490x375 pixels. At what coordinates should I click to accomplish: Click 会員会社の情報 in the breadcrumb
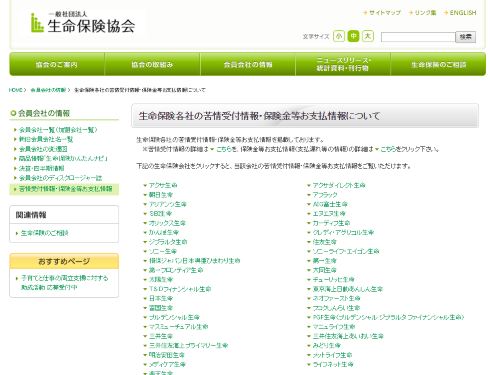click(48, 90)
